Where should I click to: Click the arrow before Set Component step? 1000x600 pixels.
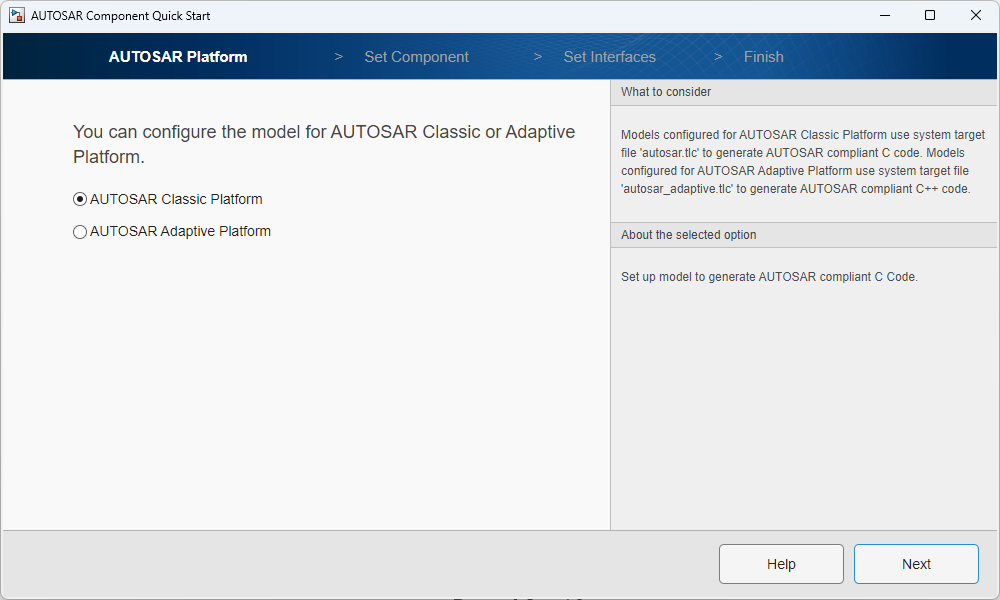click(338, 57)
